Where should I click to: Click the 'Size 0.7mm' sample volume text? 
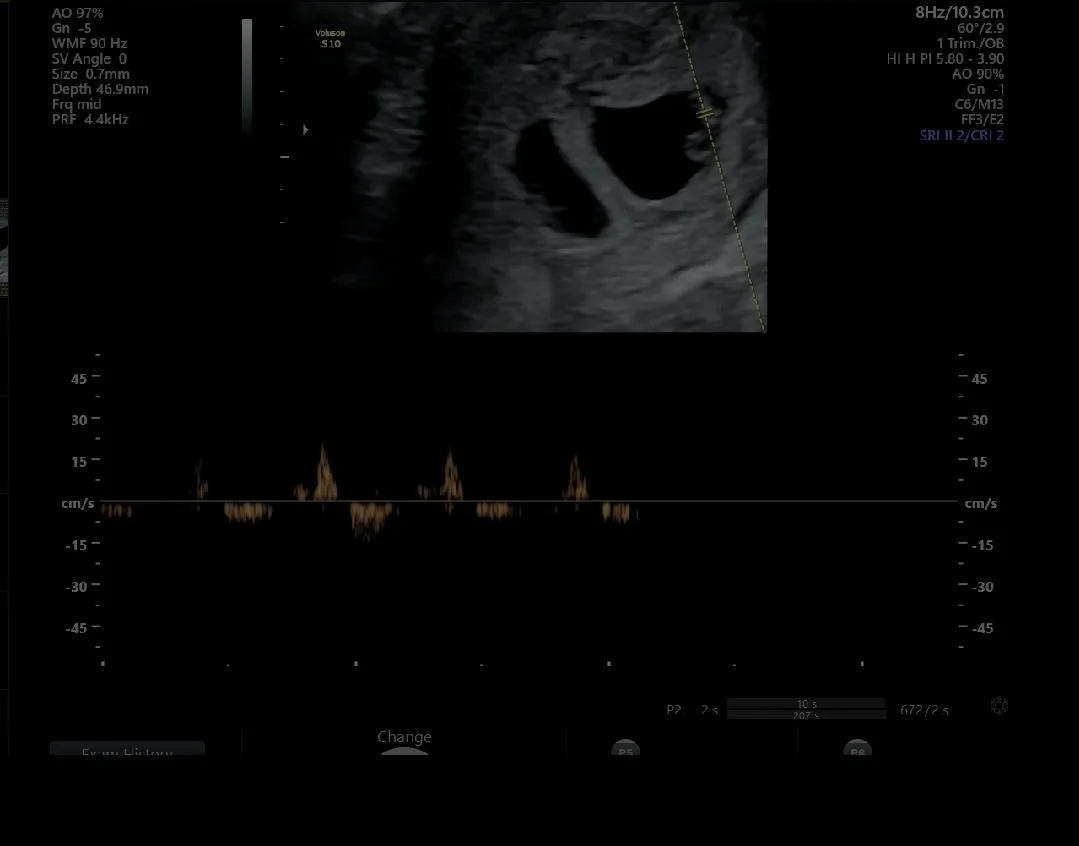pyautogui.click(x=91, y=74)
